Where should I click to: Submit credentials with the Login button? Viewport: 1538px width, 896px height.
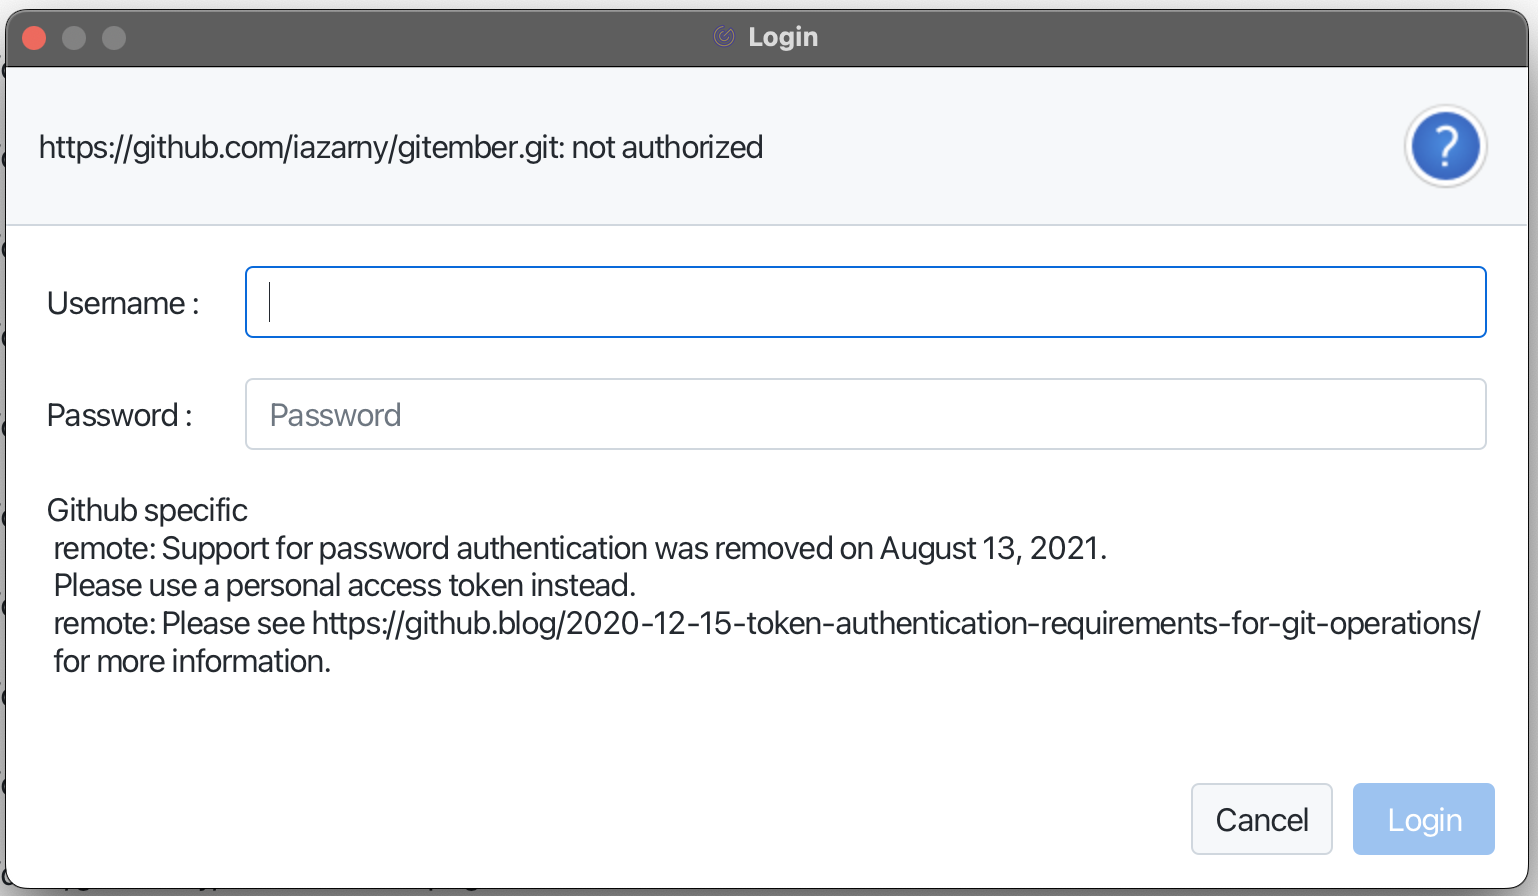click(x=1424, y=819)
